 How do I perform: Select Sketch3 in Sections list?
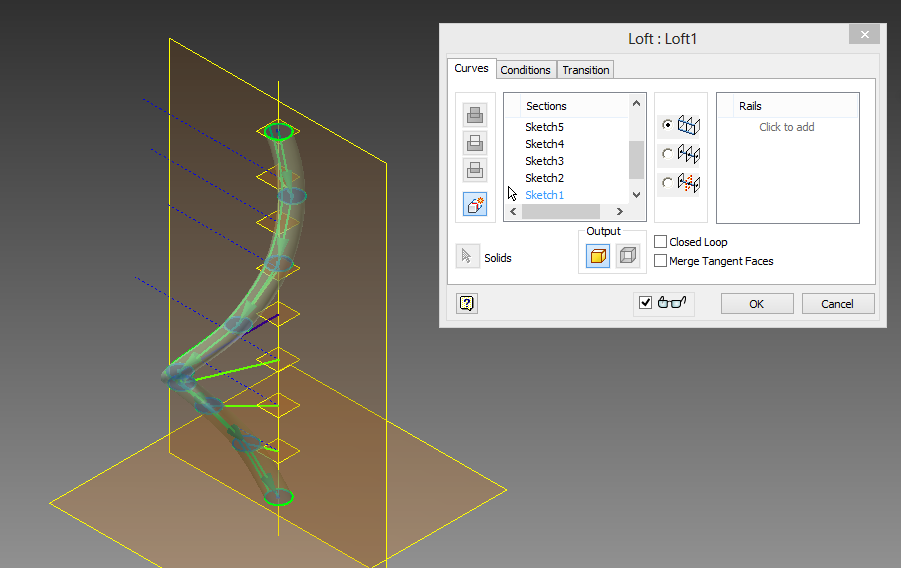coord(544,161)
